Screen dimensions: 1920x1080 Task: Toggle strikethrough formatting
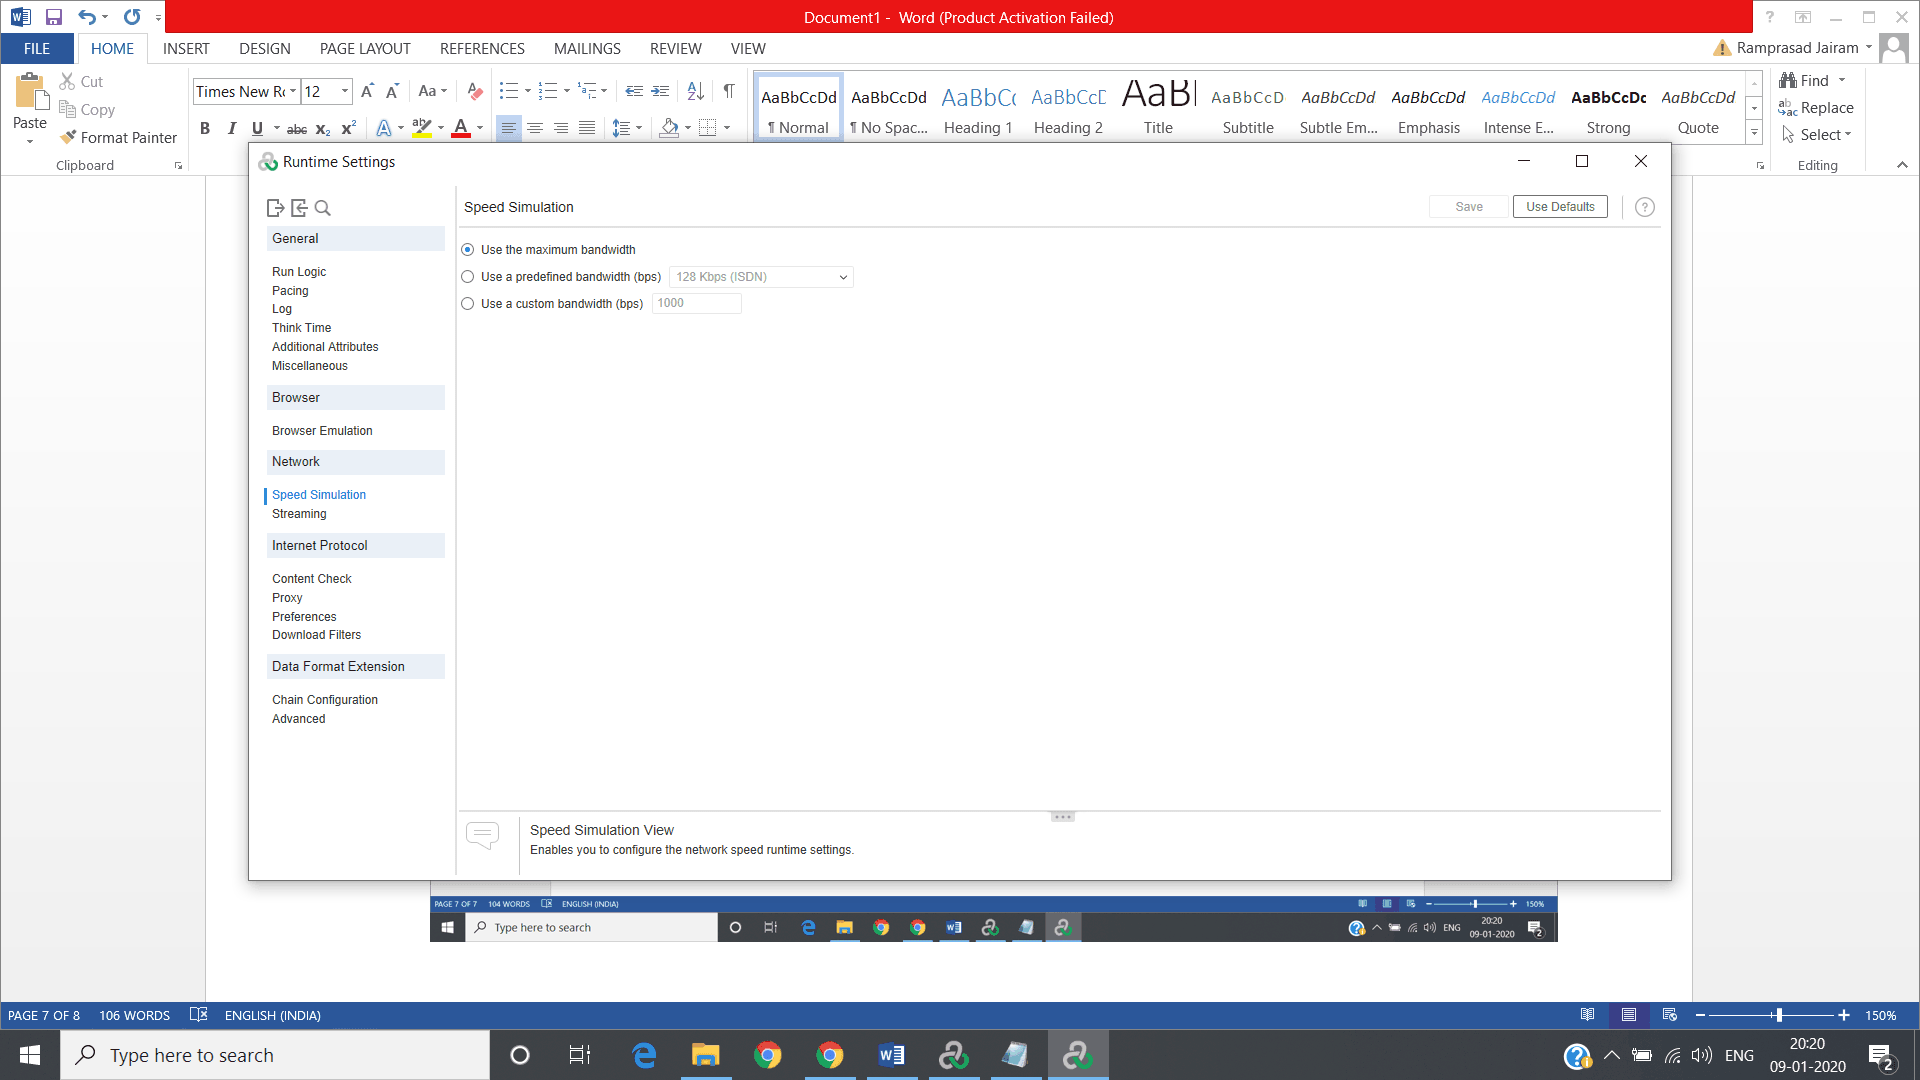click(297, 128)
